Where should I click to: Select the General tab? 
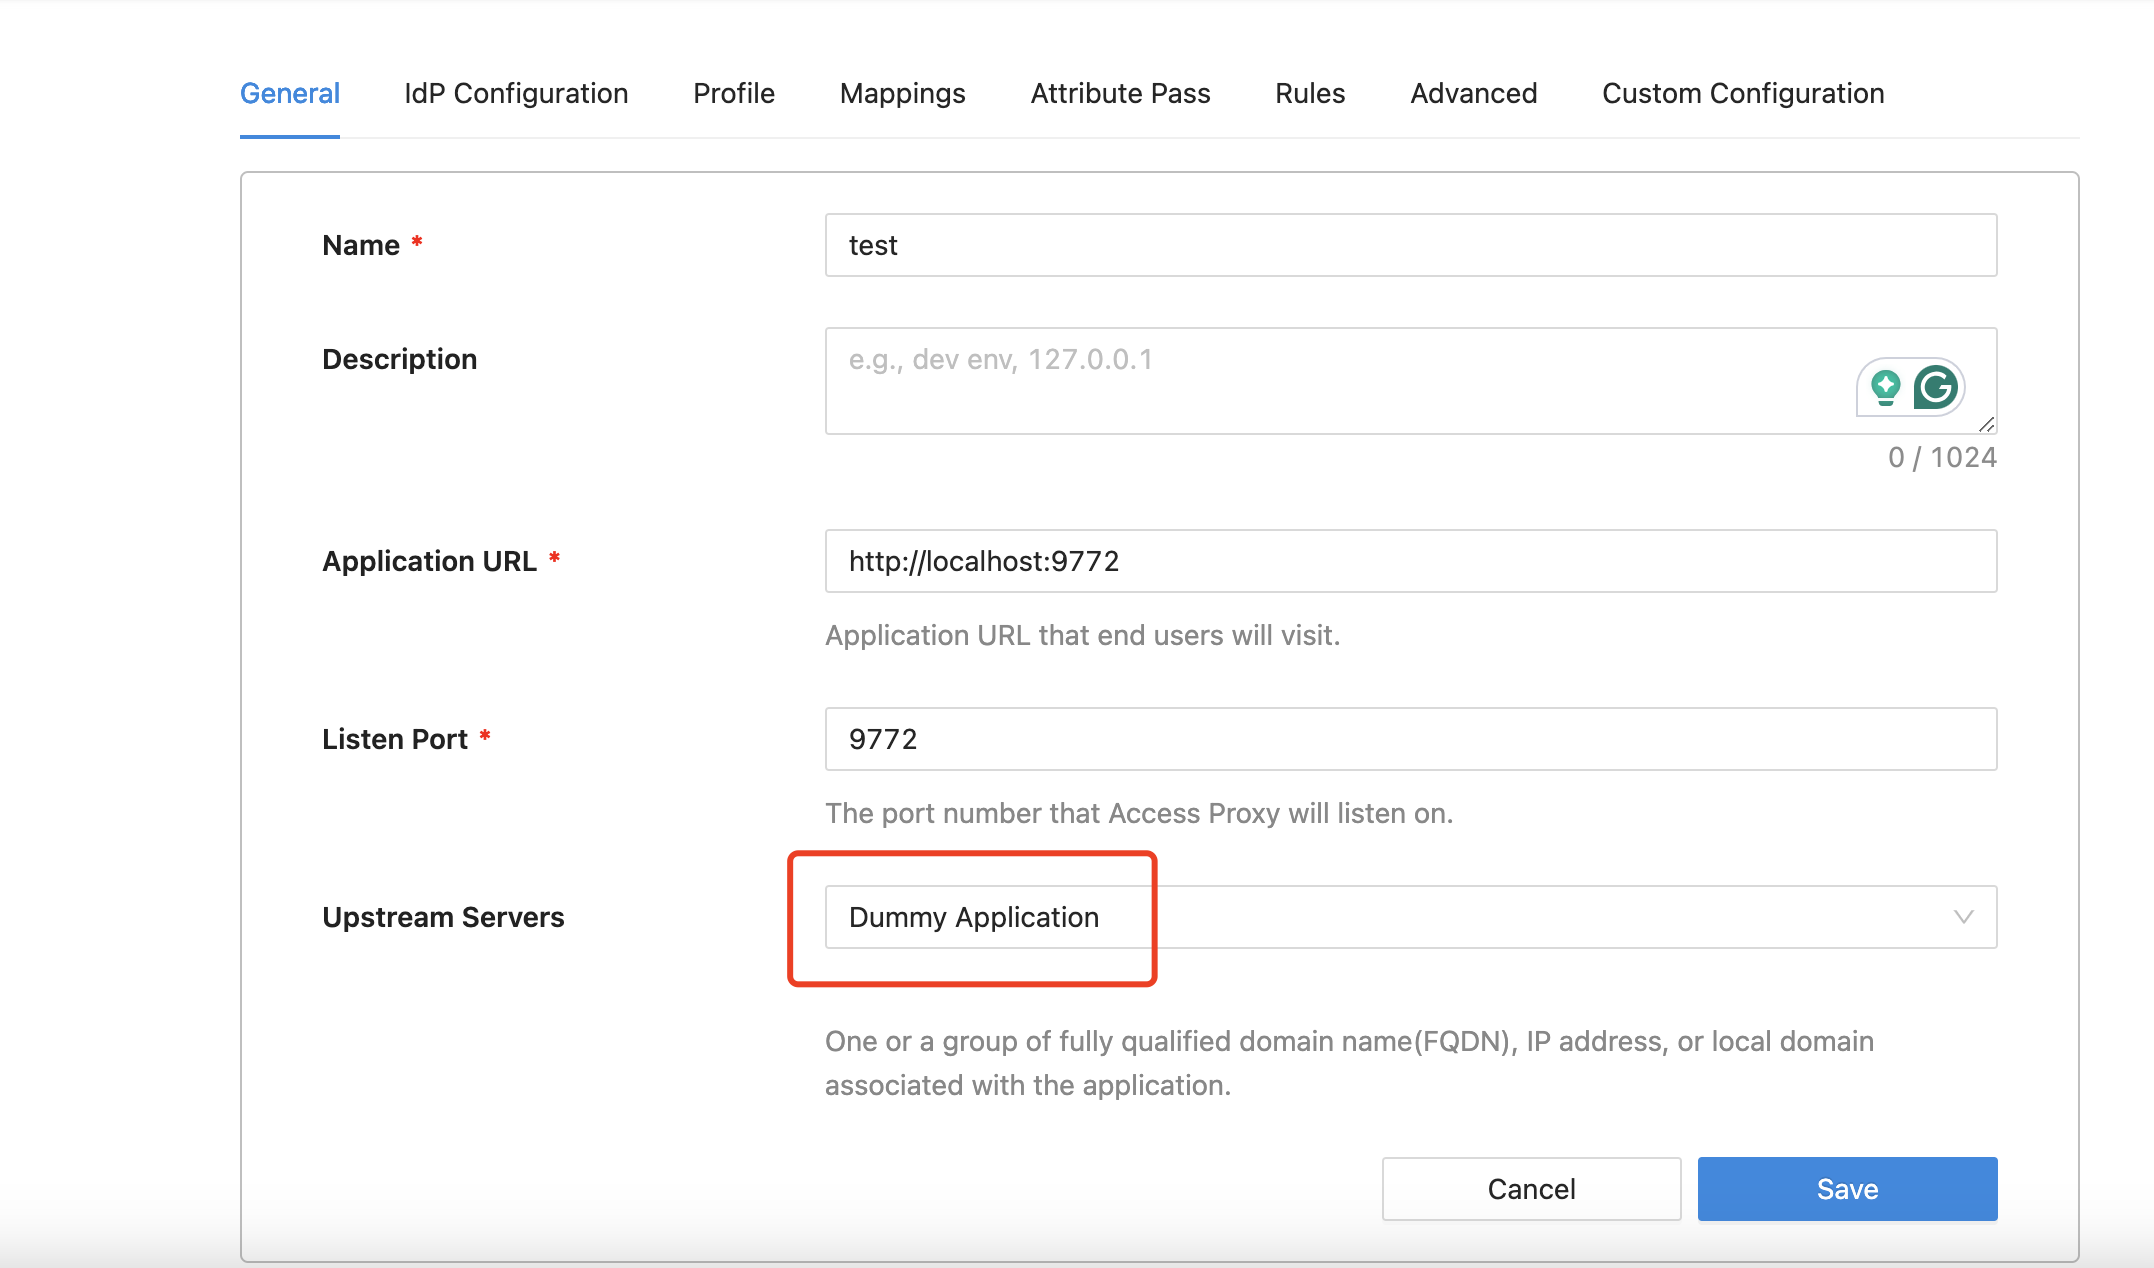pos(290,93)
